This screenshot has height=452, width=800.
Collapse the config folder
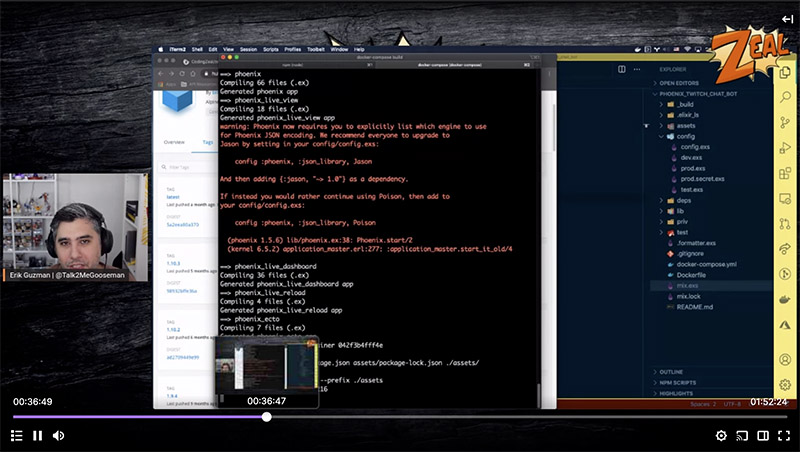(685, 136)
